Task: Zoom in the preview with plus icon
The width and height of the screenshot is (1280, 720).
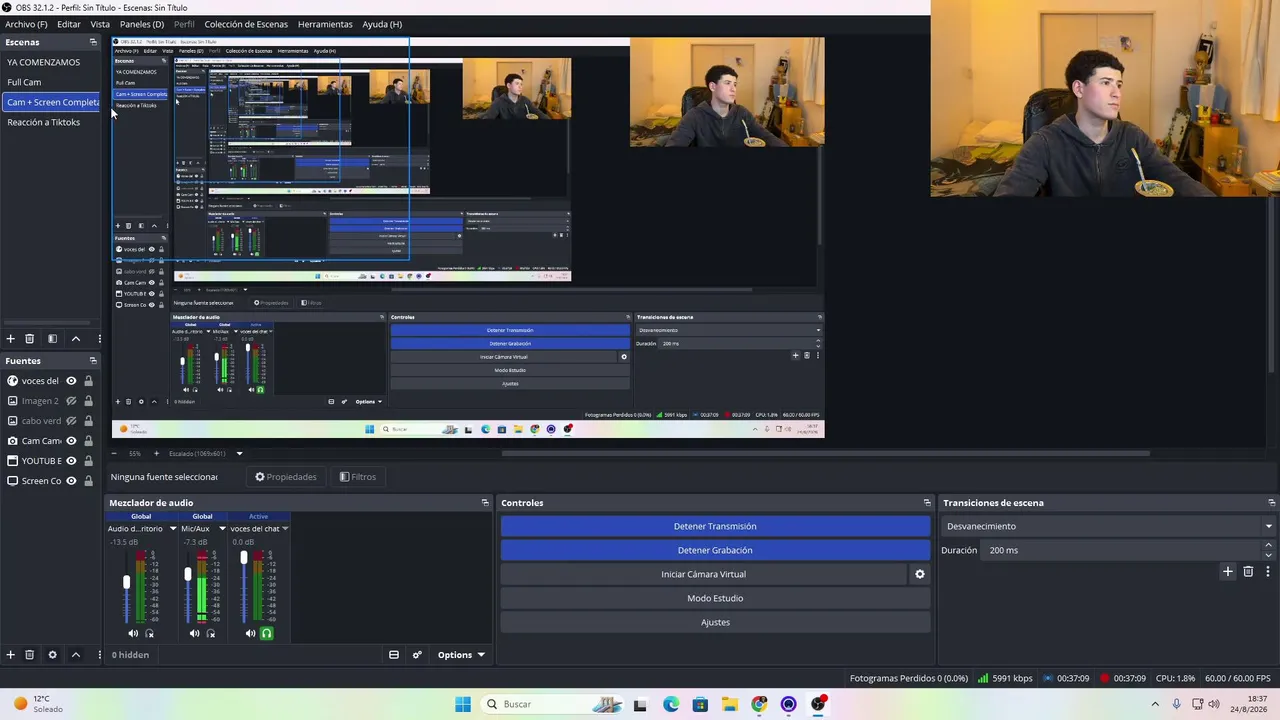Action: coord(156,453)
